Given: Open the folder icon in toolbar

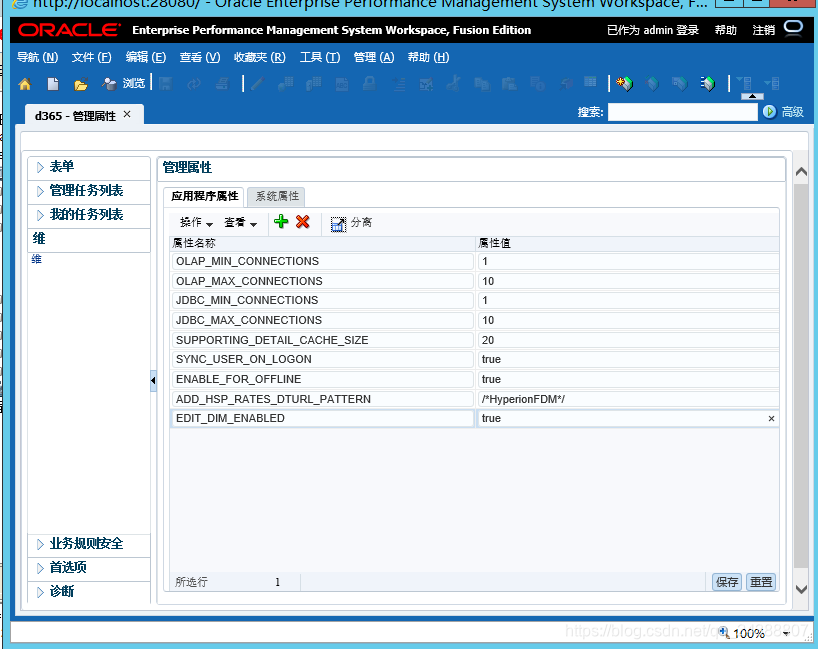Looking at the screenshot, I should (x=80, y=84).
